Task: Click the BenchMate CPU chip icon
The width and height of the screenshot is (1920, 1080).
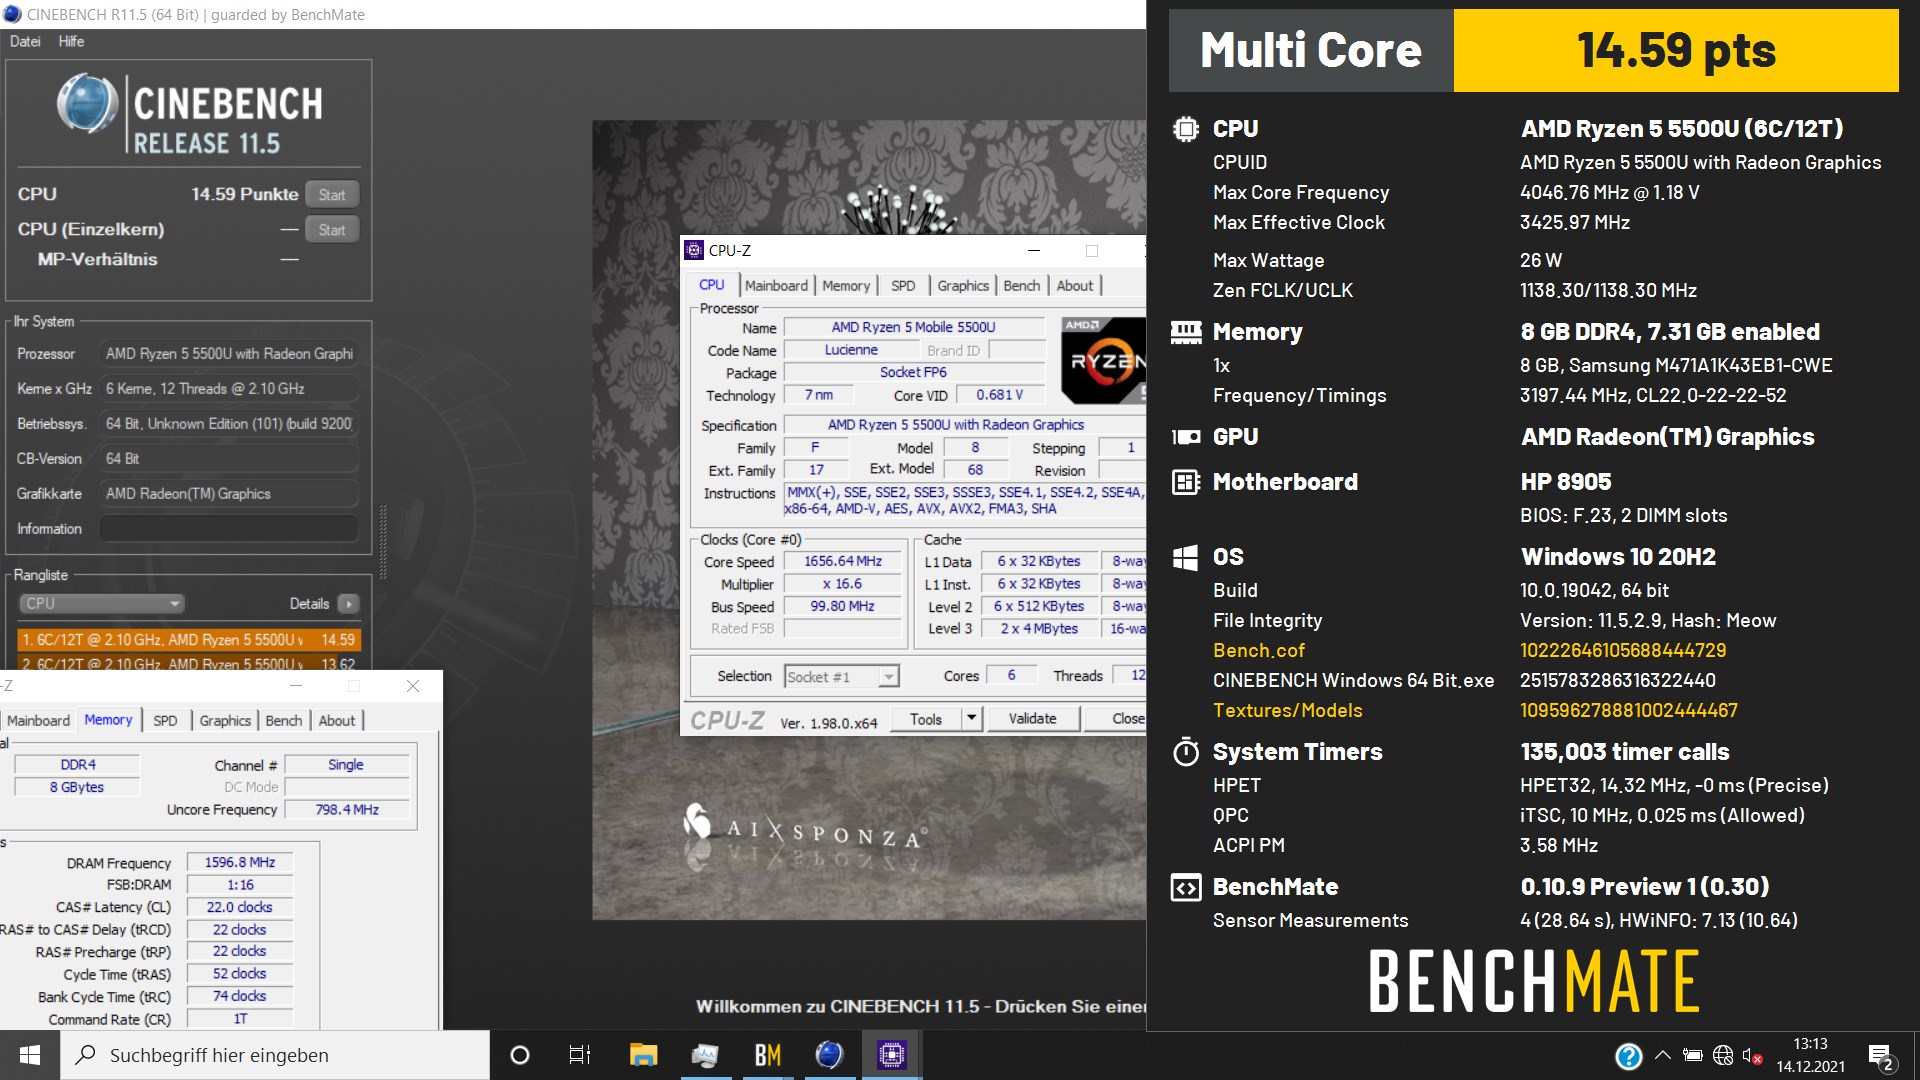Action: [1186, 129]
